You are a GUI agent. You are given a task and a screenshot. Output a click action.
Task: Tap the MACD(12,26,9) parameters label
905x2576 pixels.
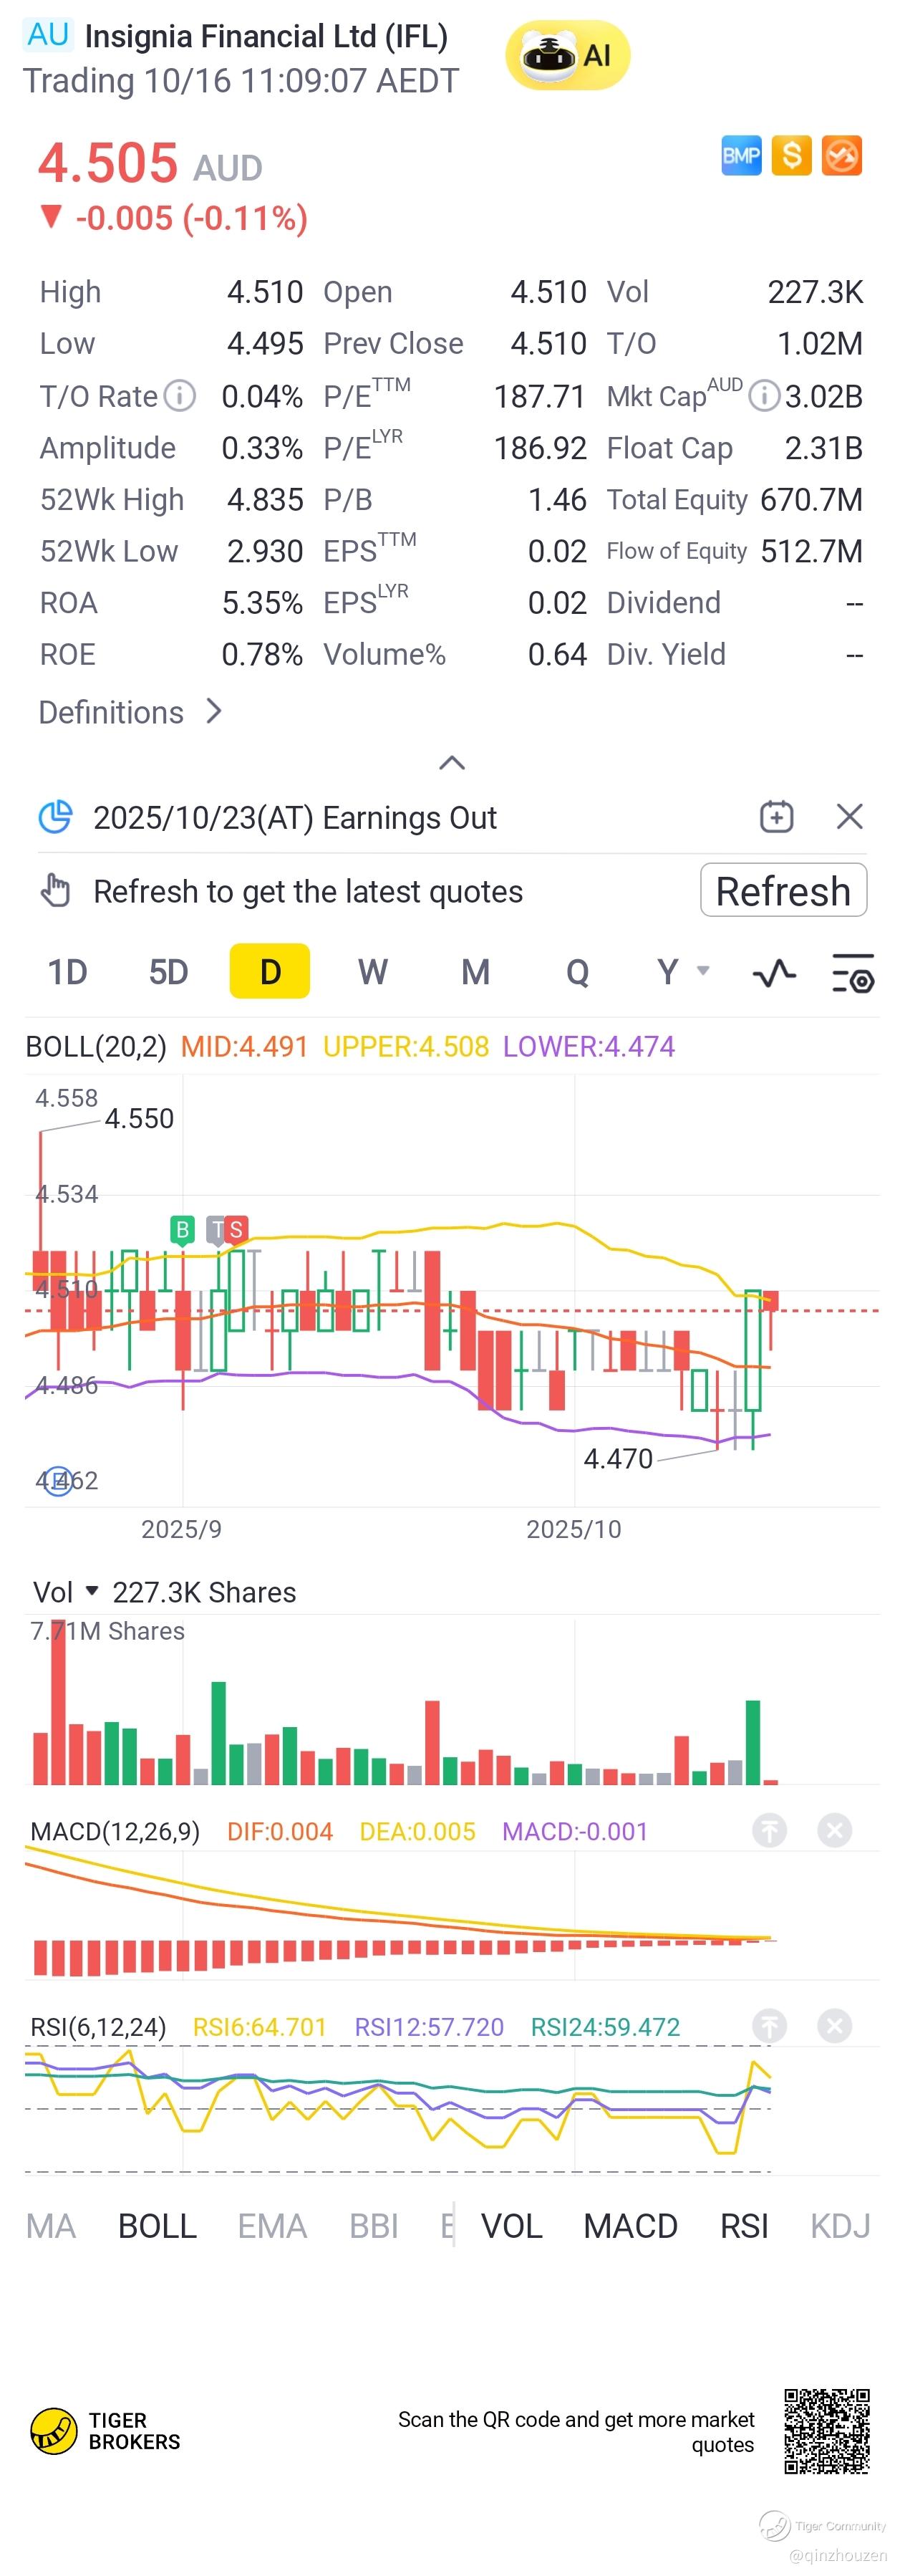[x=115, y=1831]
